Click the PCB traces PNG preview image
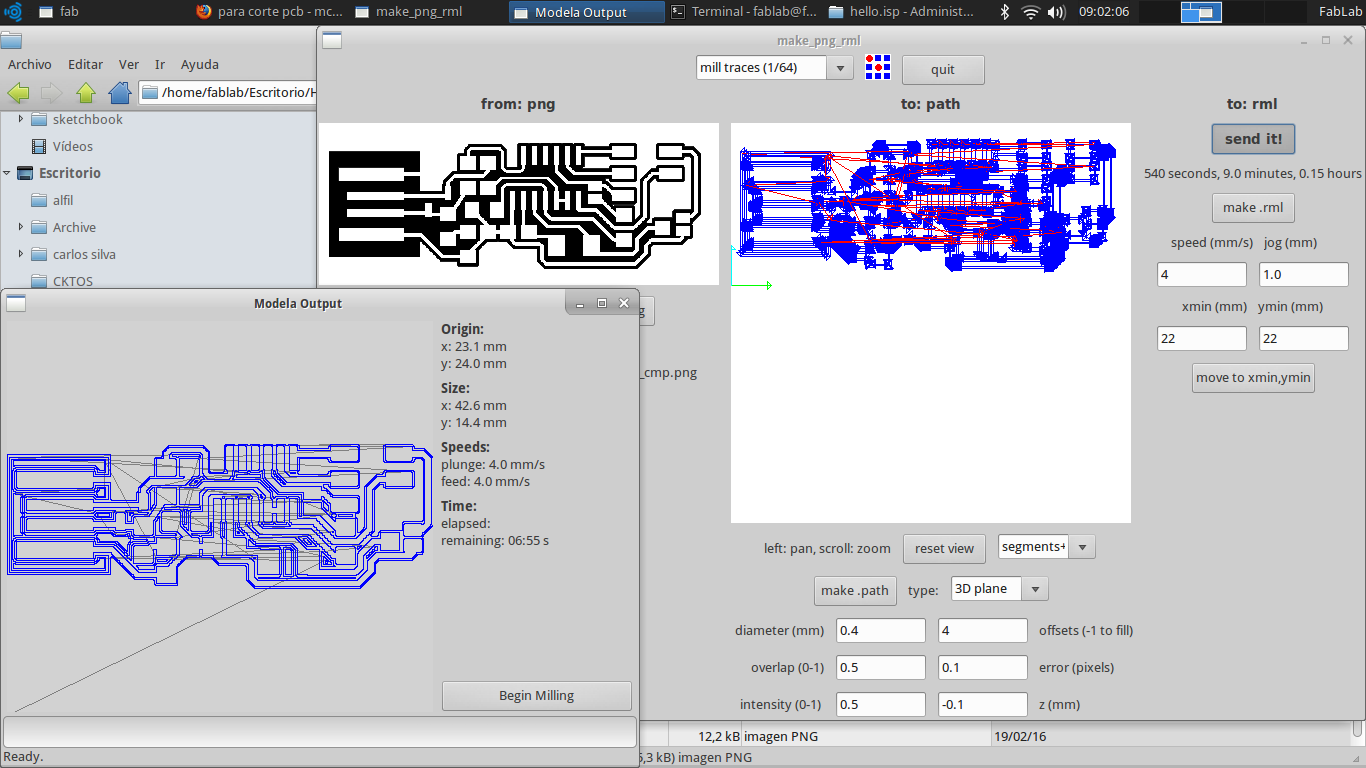 [x=518, y=204]
